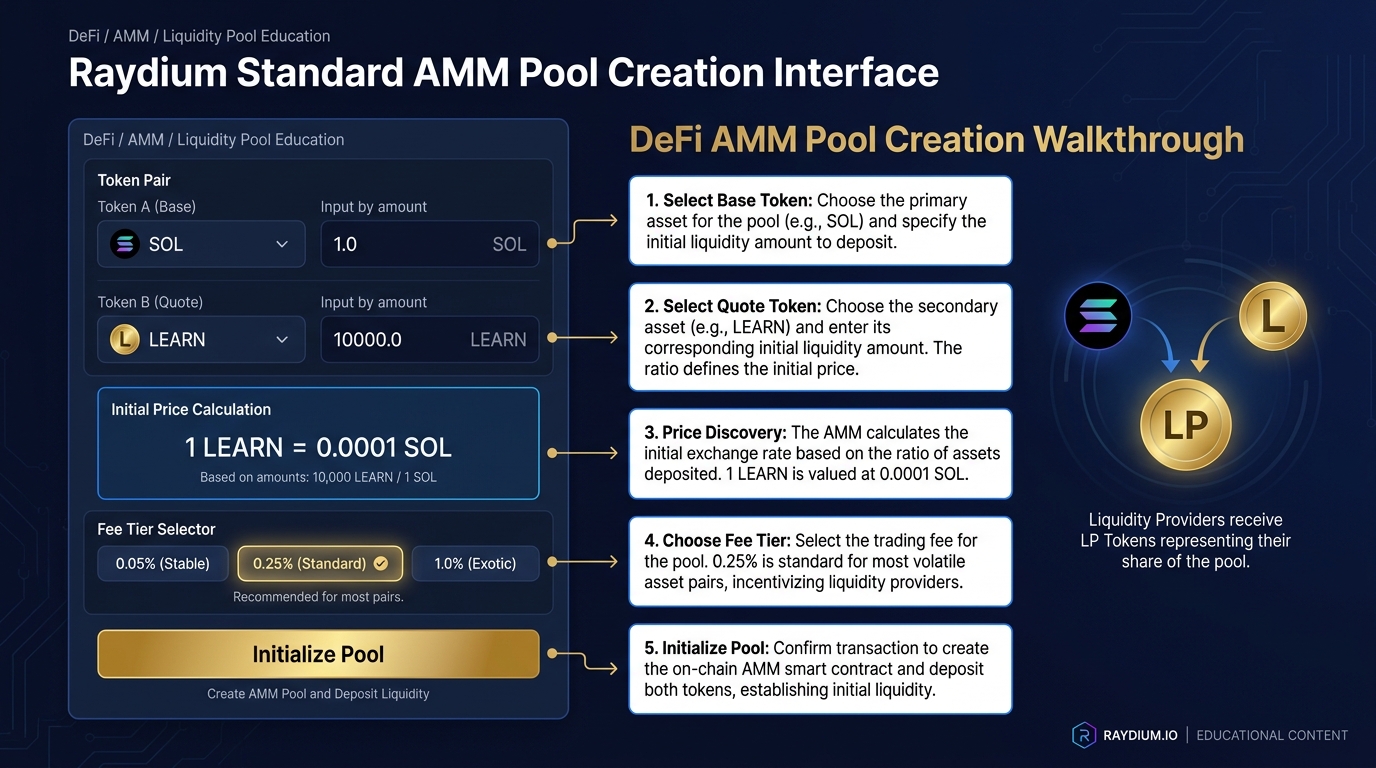This screenshot has width=1376, height=768.
Task: Click the 'Input by amount' label above LEARN field
Action: [374, 302]
